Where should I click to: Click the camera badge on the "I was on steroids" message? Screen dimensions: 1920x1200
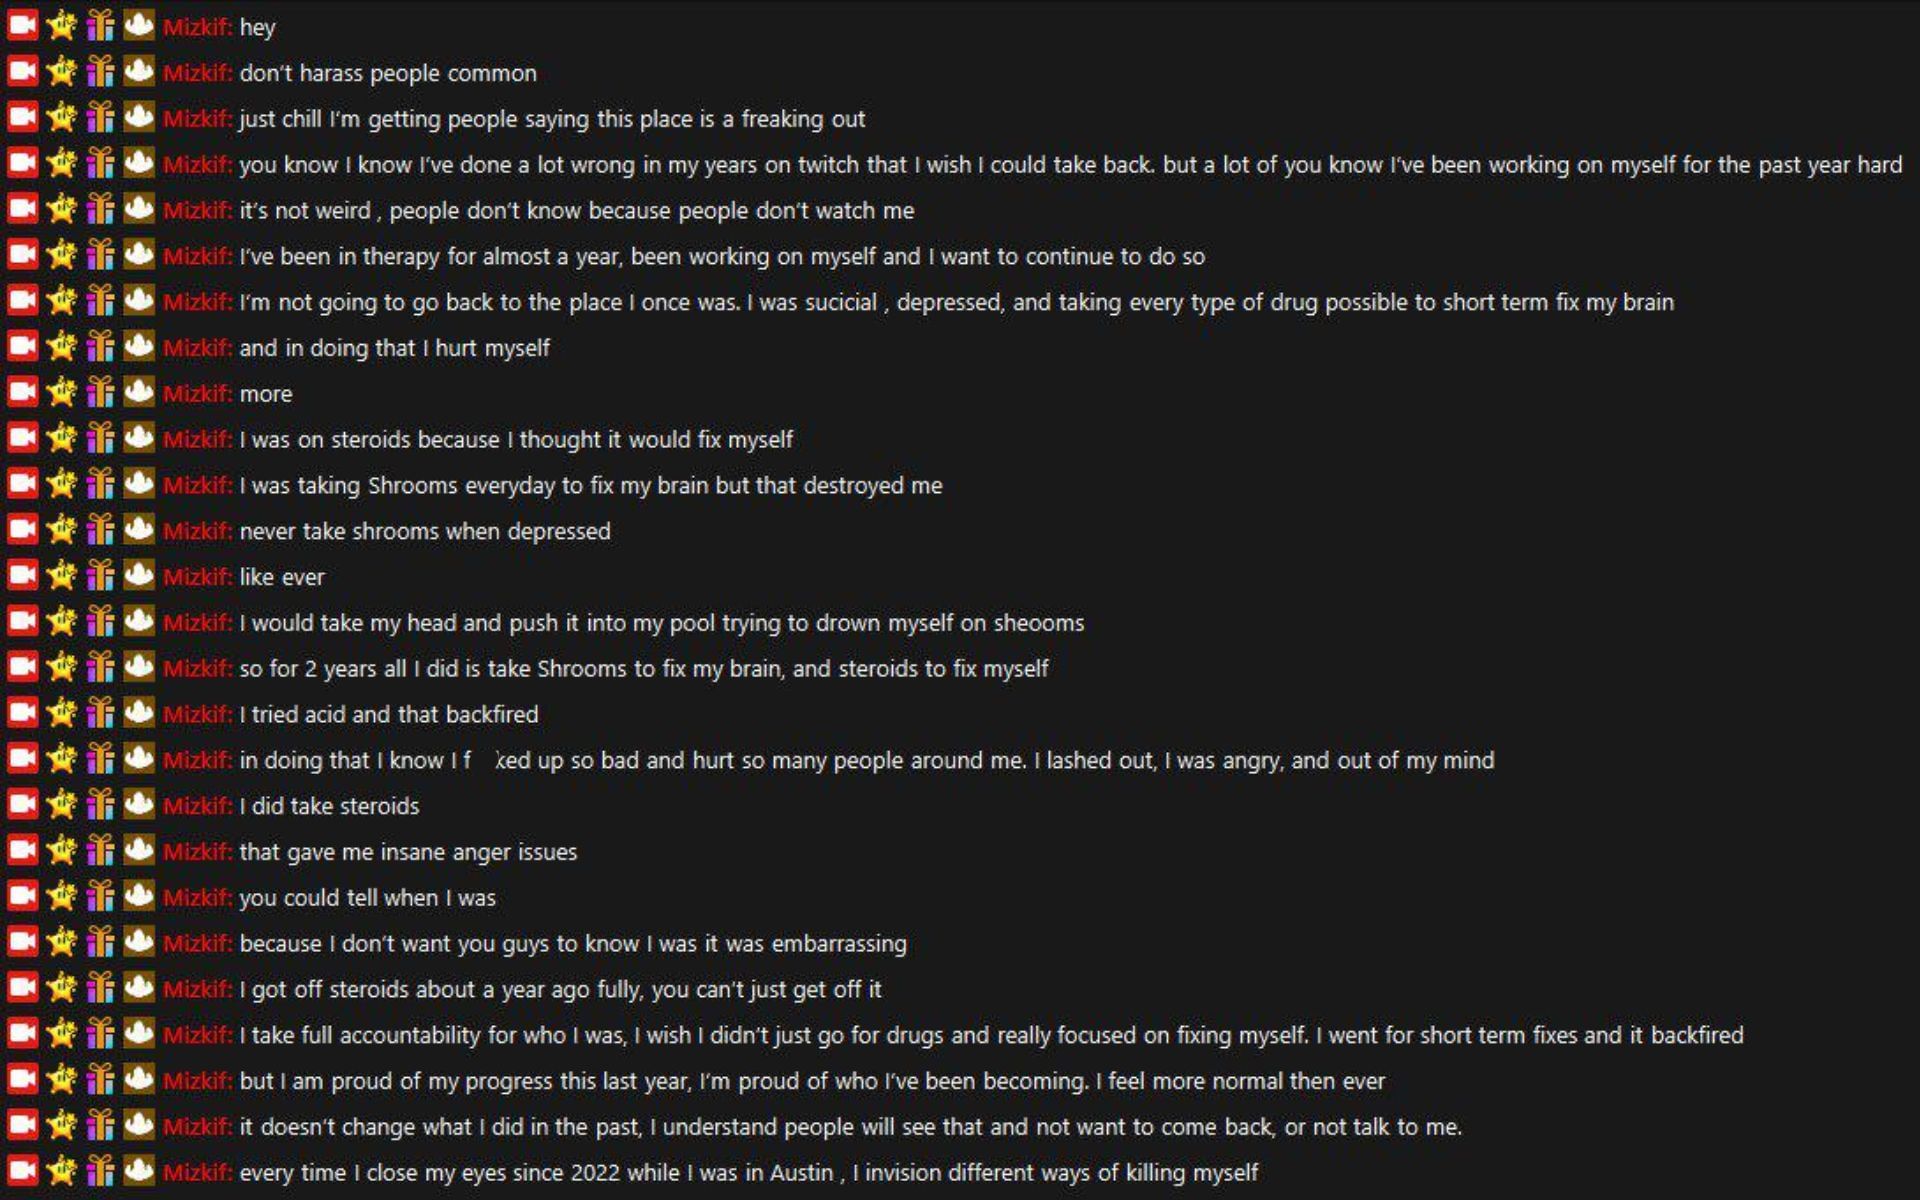click(22, 439)
